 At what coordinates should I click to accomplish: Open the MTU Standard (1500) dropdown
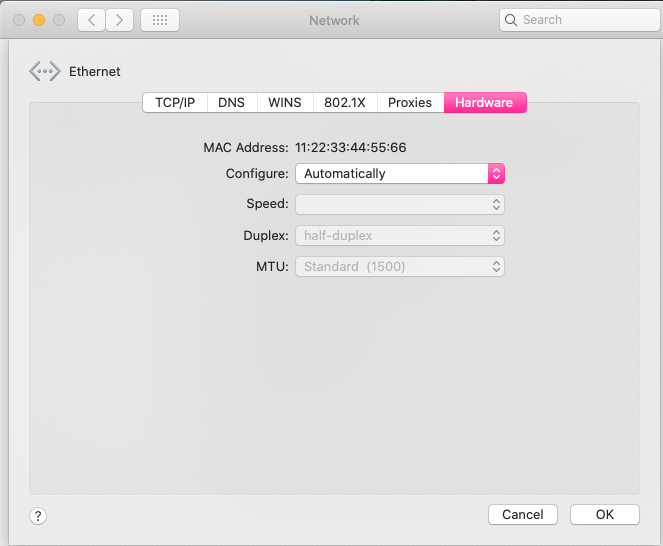[x=400, y=266]
